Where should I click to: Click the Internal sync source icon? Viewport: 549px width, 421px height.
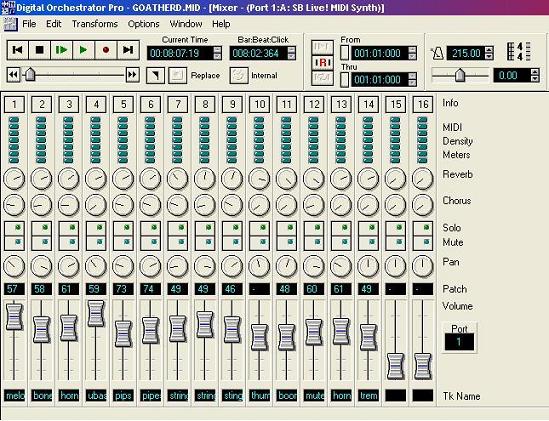pyautogui.click(x=239, y=75)
